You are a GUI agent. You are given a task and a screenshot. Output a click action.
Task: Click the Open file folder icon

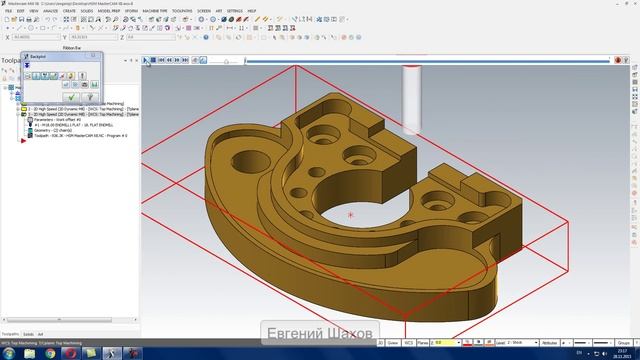pos(14,19)
